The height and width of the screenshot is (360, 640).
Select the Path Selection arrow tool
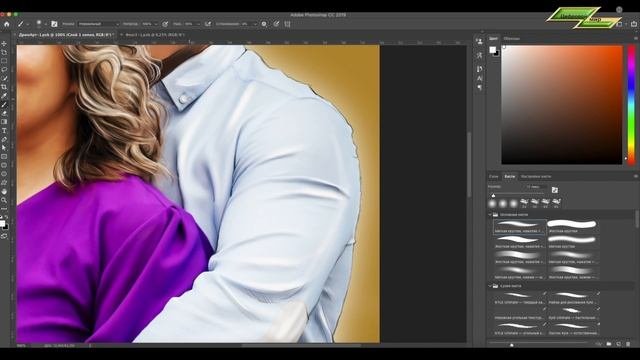point(4,148)
